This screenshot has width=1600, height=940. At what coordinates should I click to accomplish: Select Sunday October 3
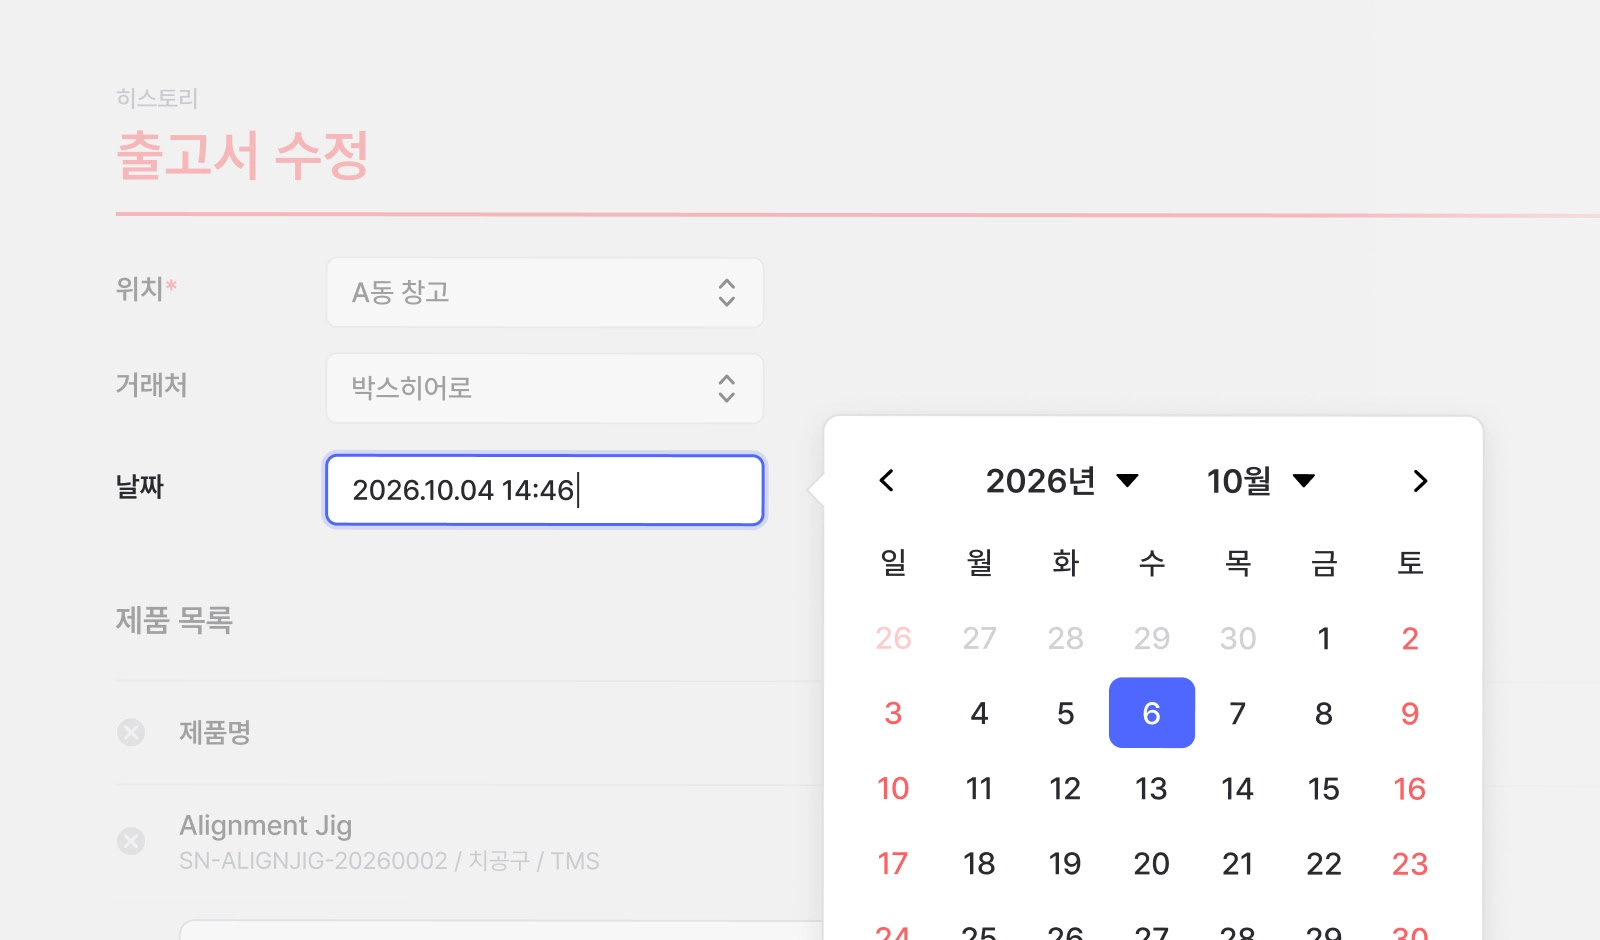(x=893, y=713)
